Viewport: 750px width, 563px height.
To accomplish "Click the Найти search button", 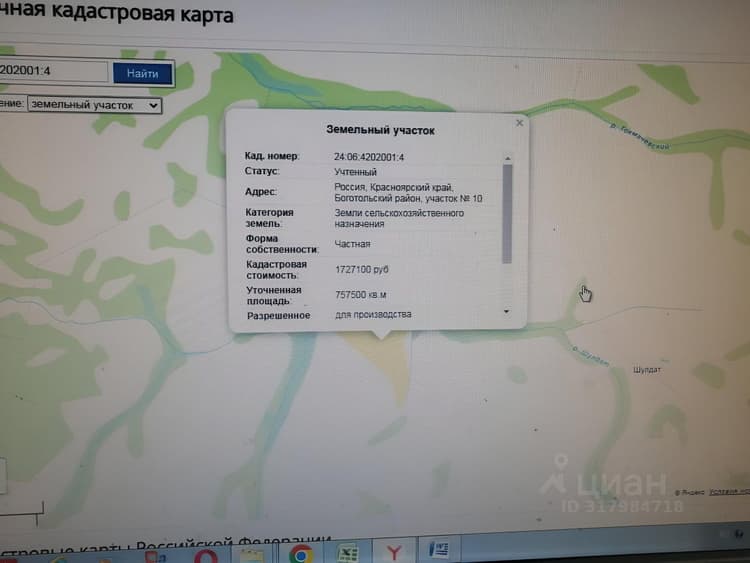I will click(x=143, y=74).
